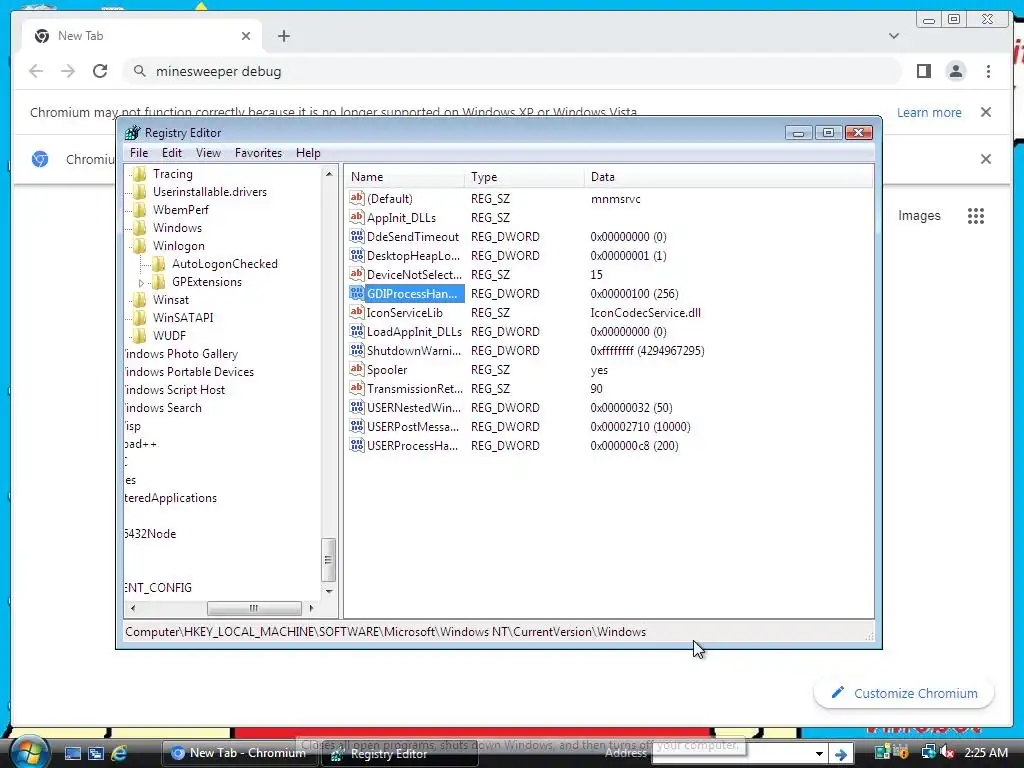Screen dimensions: 1024x768
Task: Open the Google apps grid
Action: coord(976,216)
